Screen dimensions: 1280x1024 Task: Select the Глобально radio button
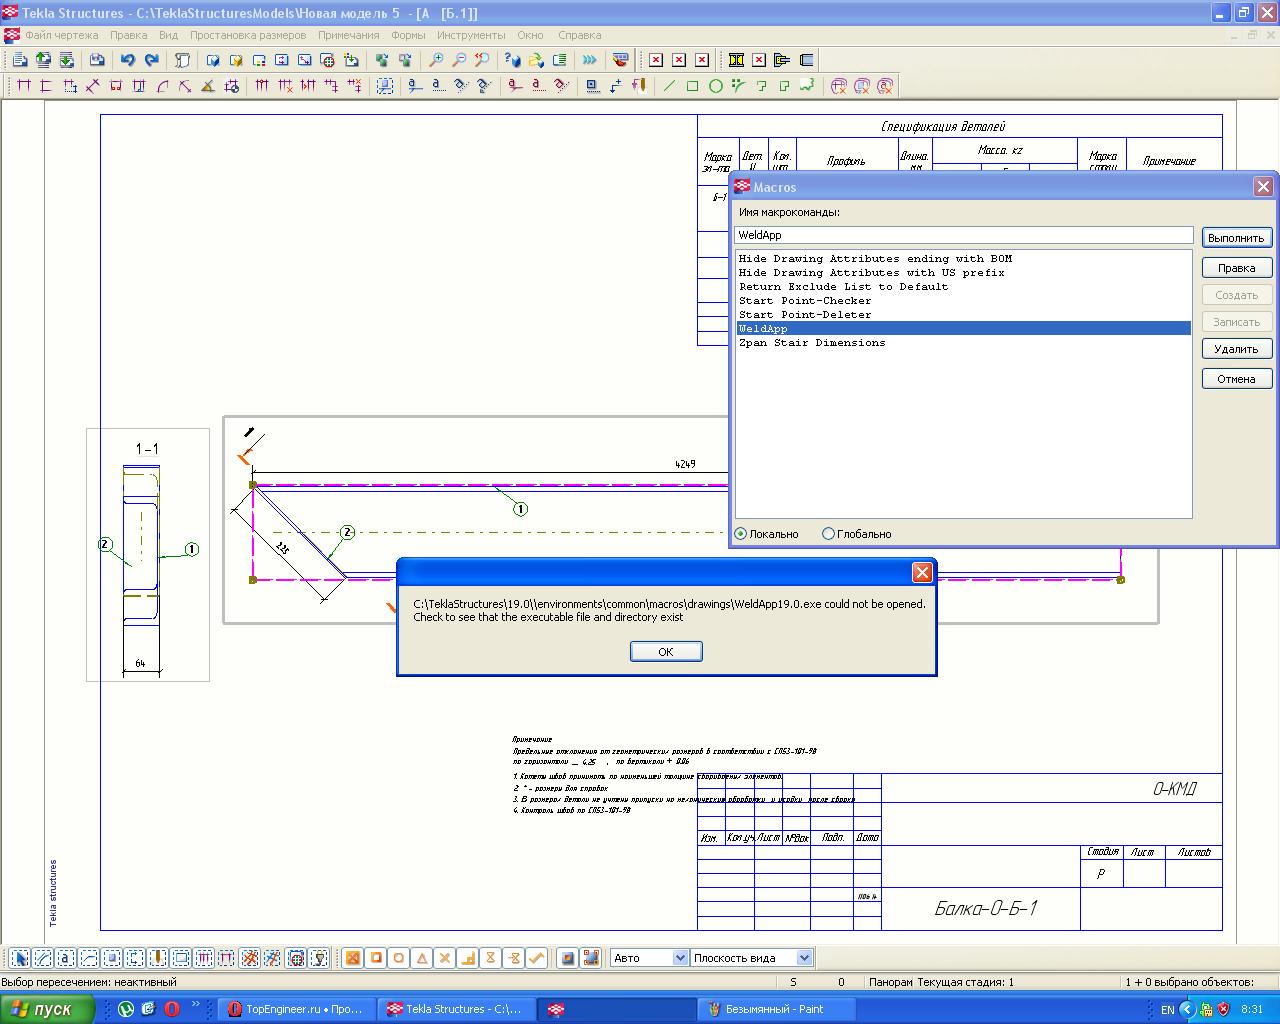point(828,534)
